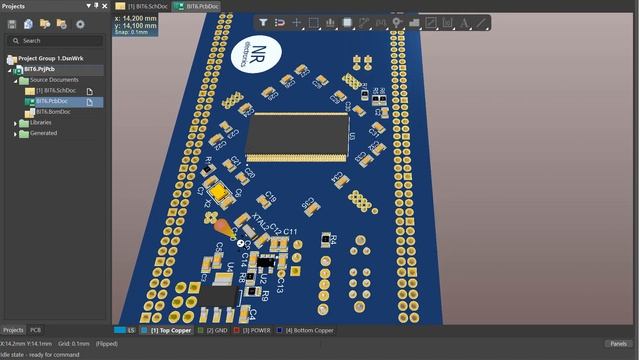
Task: Switch to the [1] BIT6.SchDoc document tab
Action: click(142, 6)
